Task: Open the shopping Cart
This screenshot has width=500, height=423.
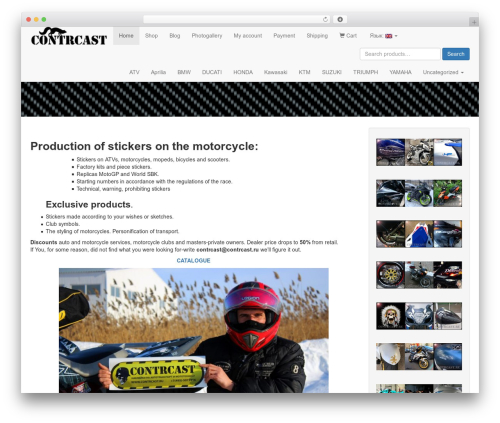Action: tap(348, 36)
